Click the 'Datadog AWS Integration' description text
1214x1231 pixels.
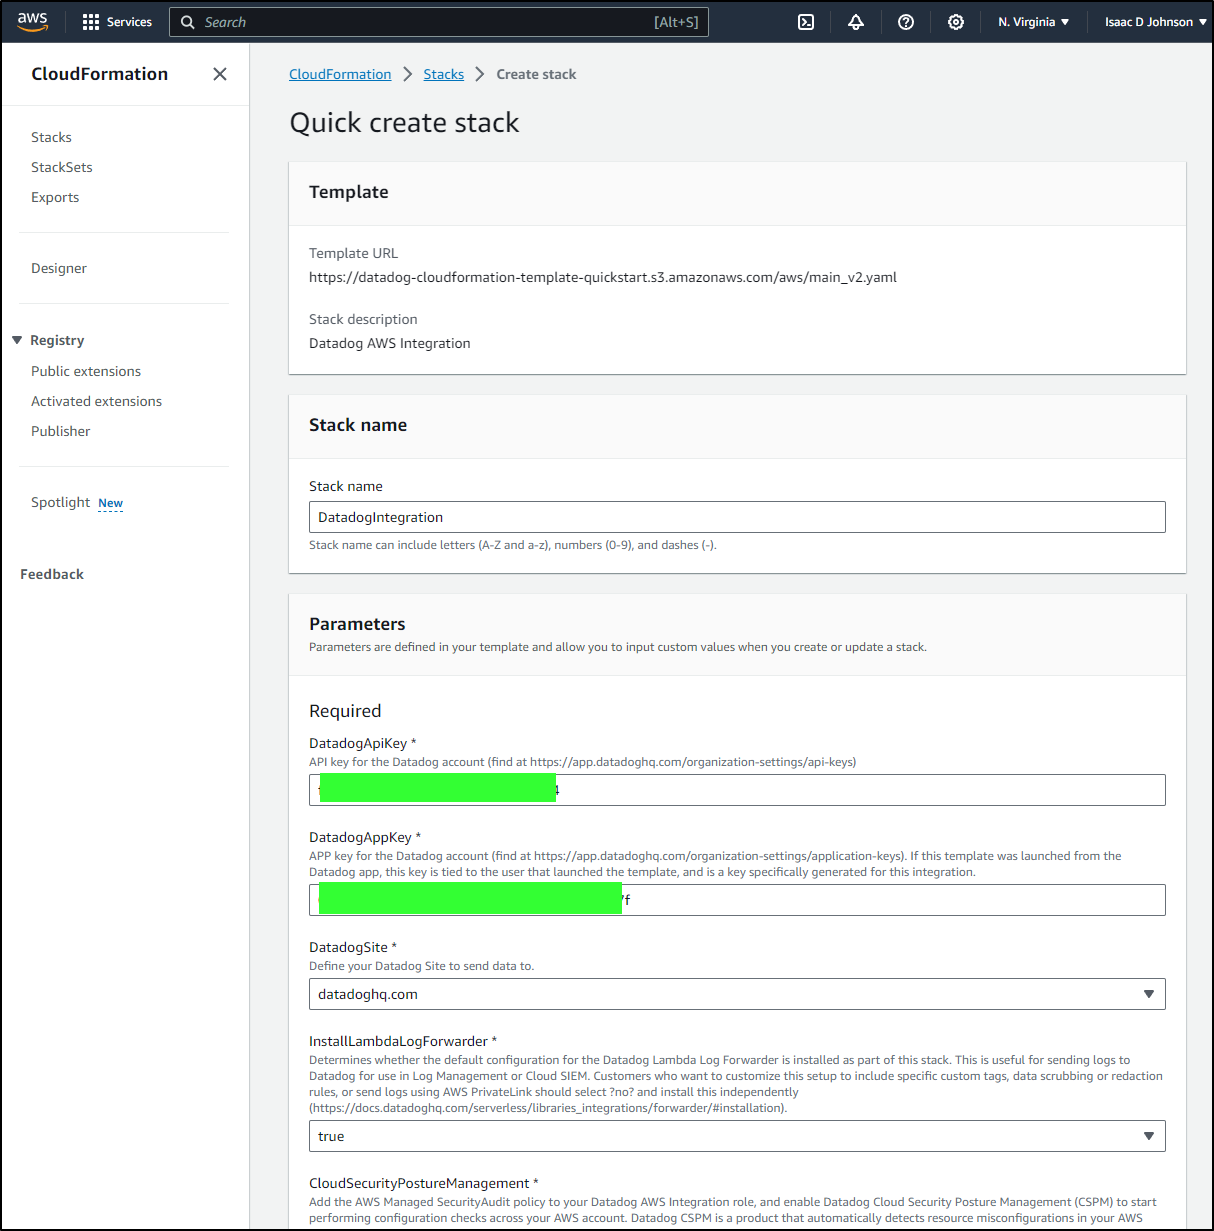390,343
